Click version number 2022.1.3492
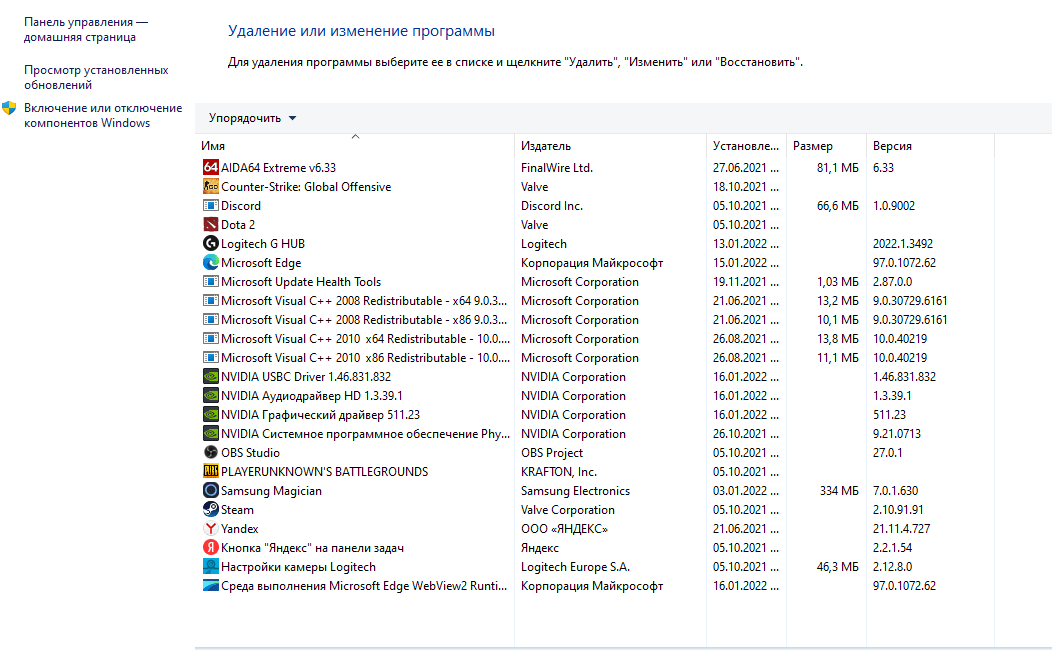This screenshot has width=1052, height=650. point(903,243)
